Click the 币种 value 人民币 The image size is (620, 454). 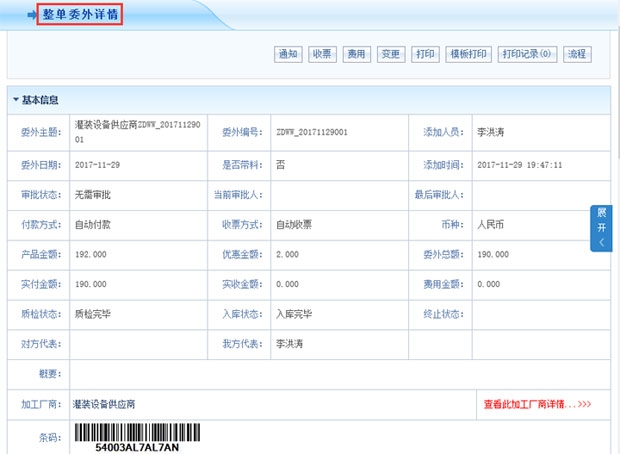point(490,225)
